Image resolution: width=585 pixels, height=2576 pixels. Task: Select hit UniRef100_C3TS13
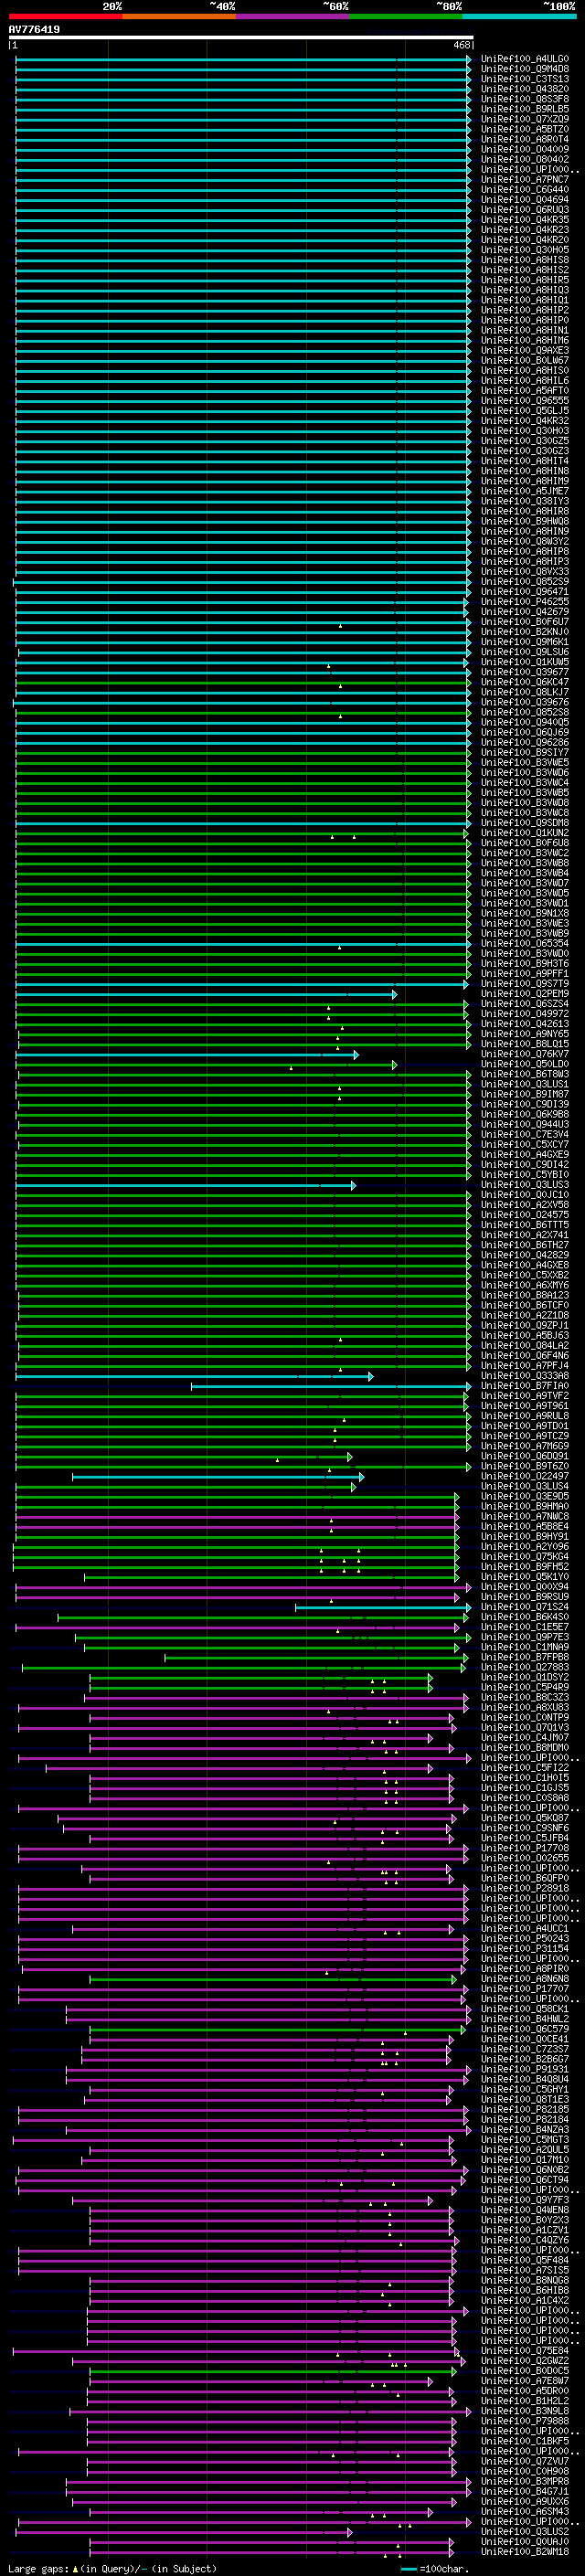pyautogui.click(x=525, y=79)
